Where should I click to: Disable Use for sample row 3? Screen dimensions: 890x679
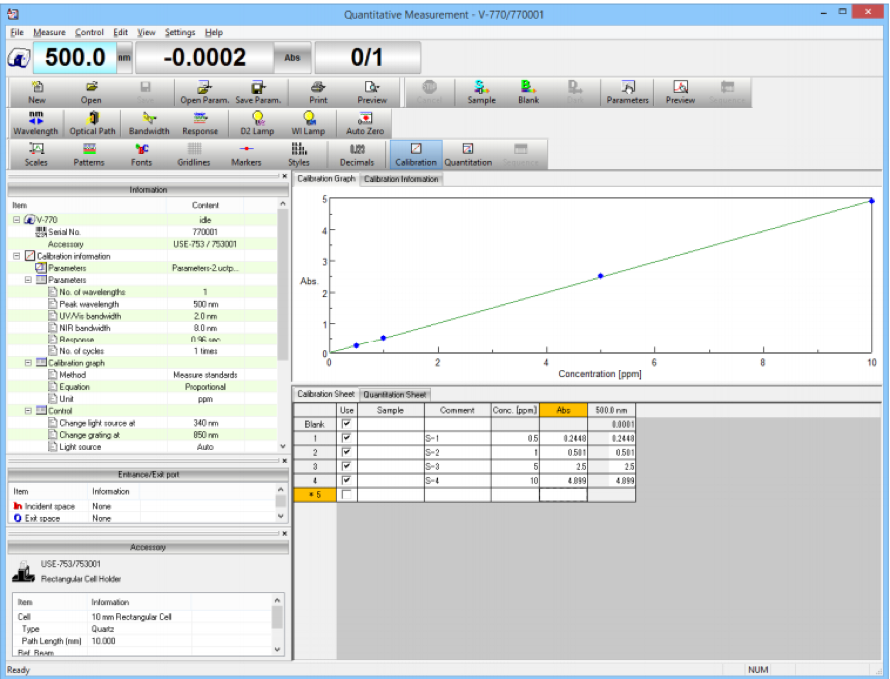[346, 464]
